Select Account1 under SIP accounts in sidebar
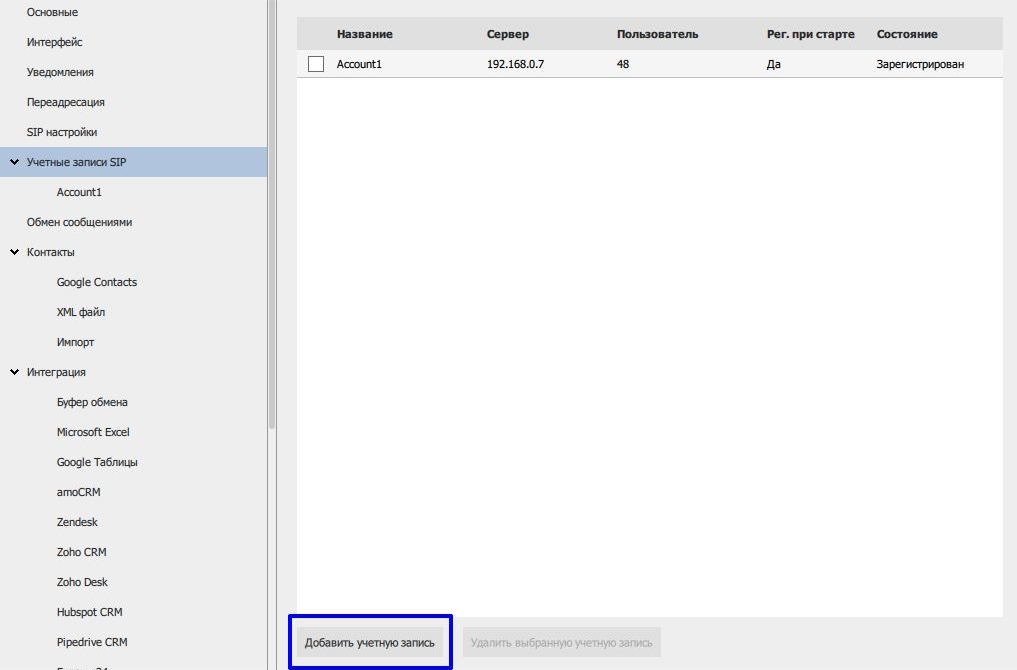Screen dimensions: 1017x670 coord(79,192)
